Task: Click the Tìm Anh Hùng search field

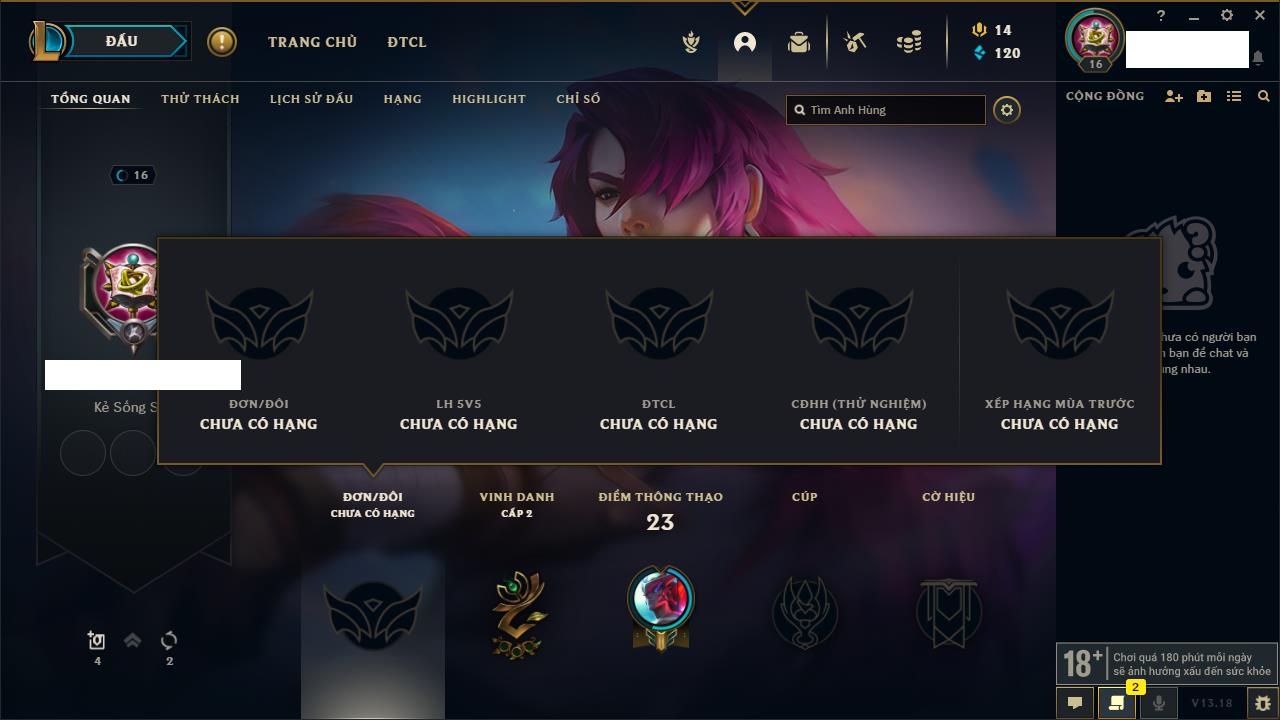Action: [886, 110]
